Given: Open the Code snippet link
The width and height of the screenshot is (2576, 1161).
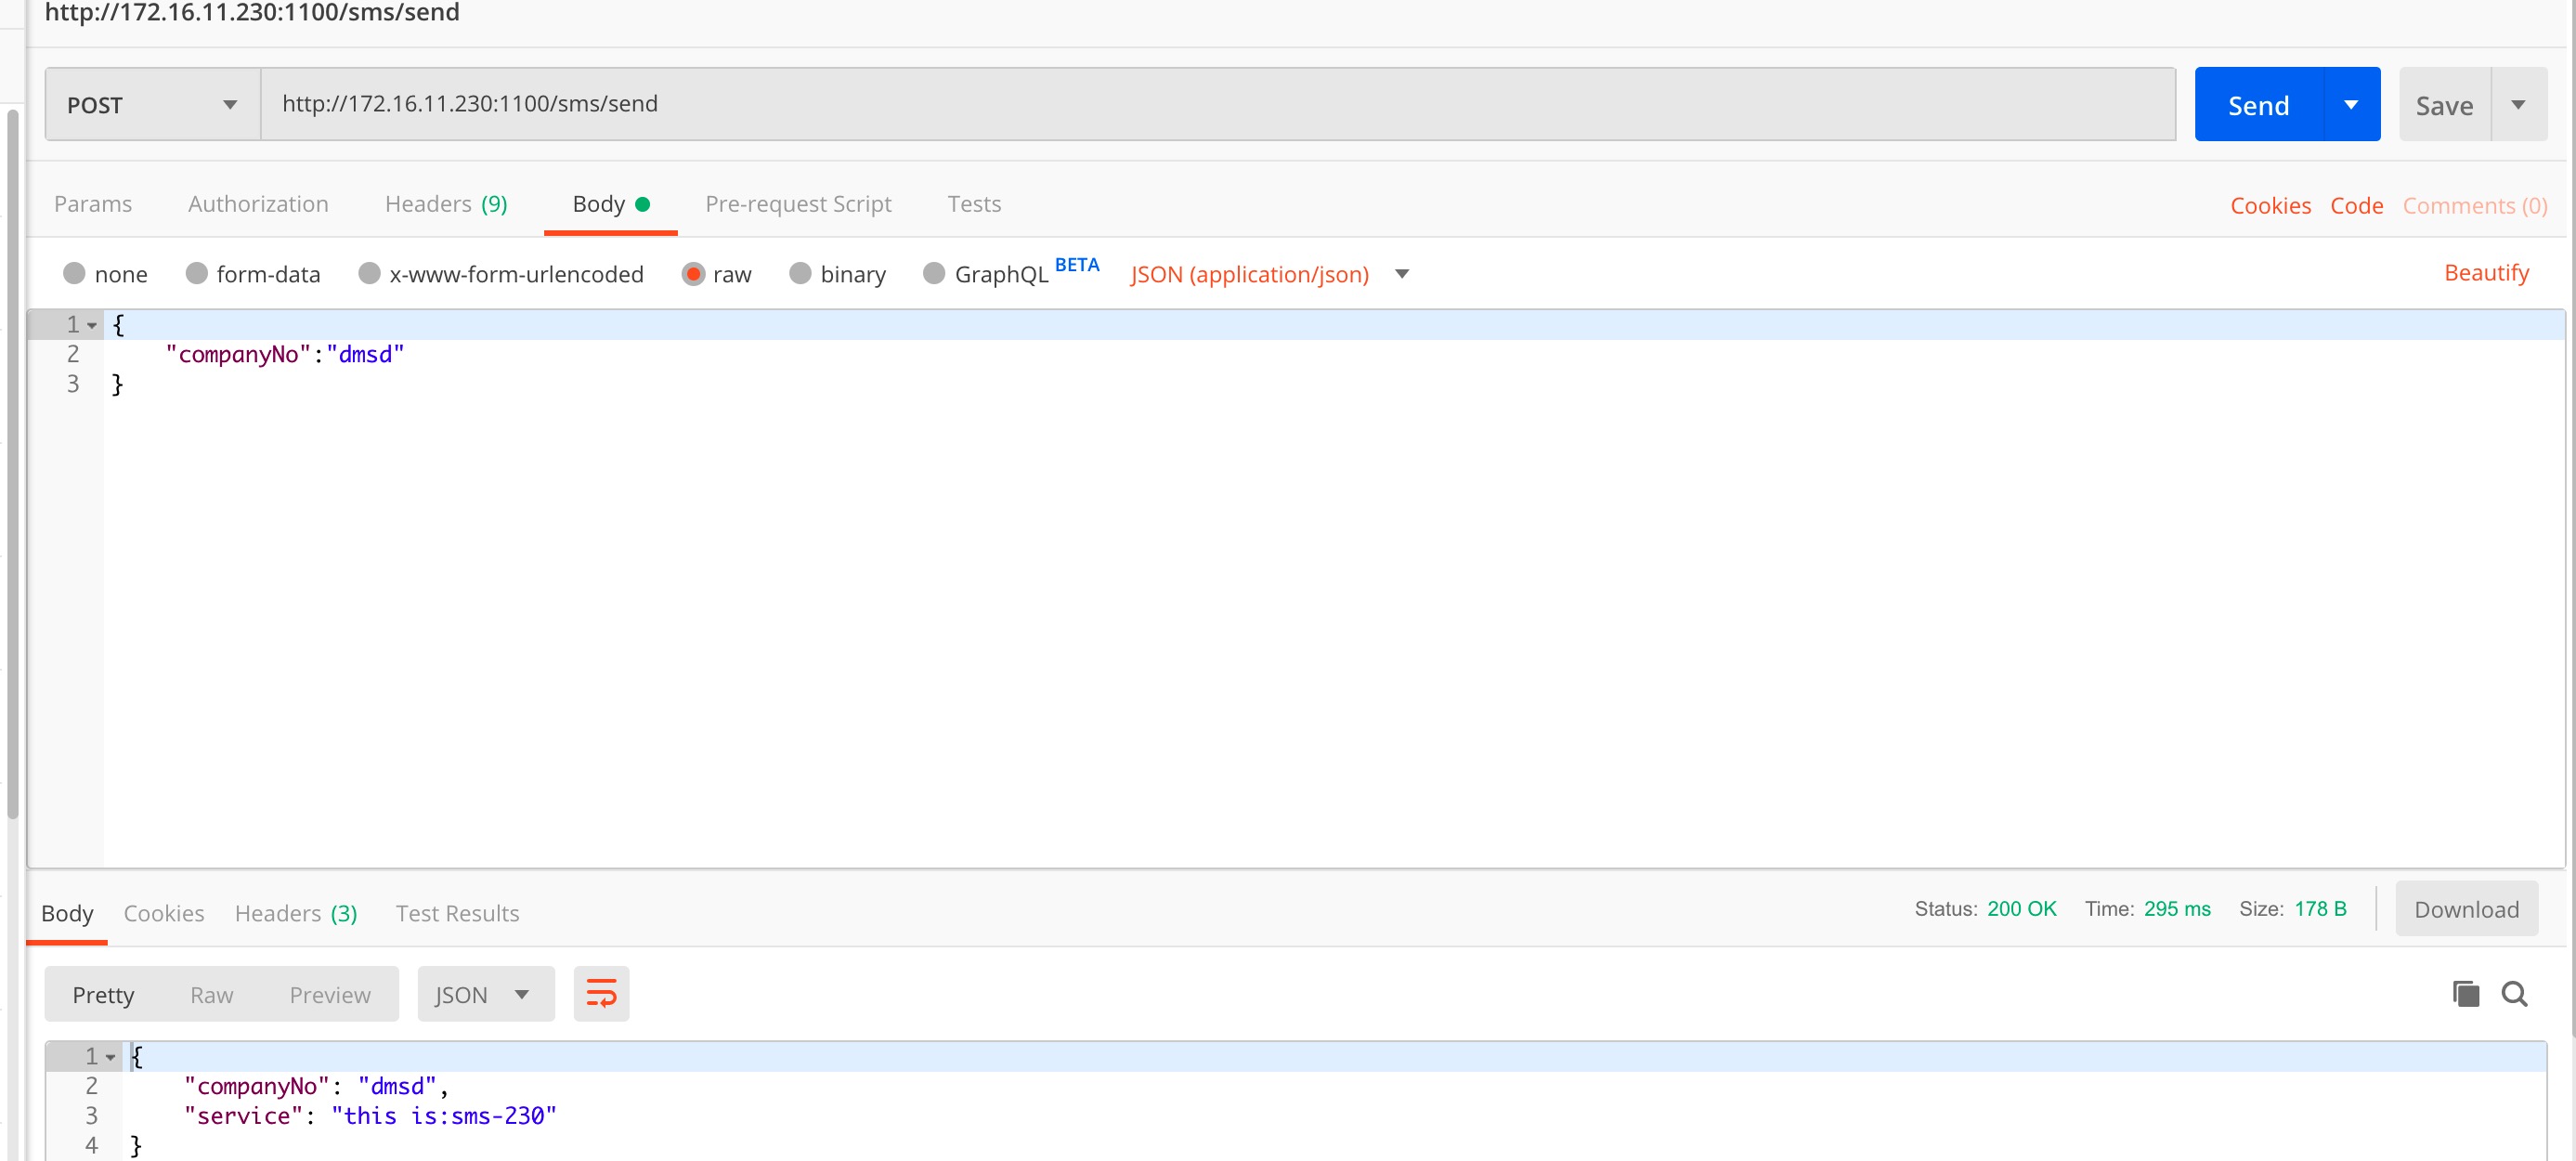Looking at the screenshot, I should [x=2356, y=205].
